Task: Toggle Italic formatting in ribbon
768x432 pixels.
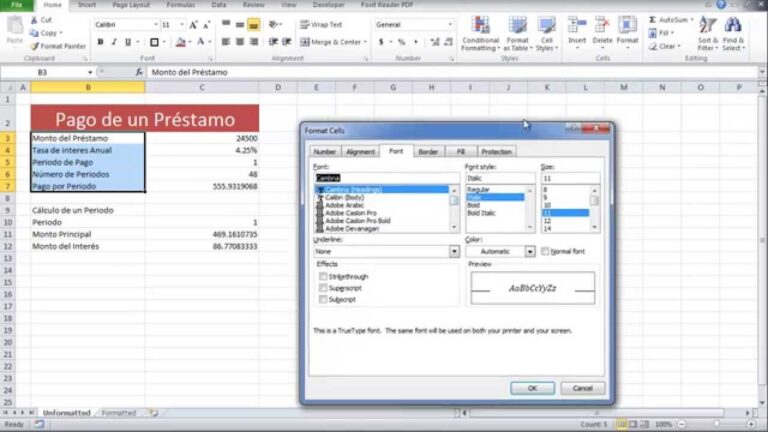Action: (114, 42)
